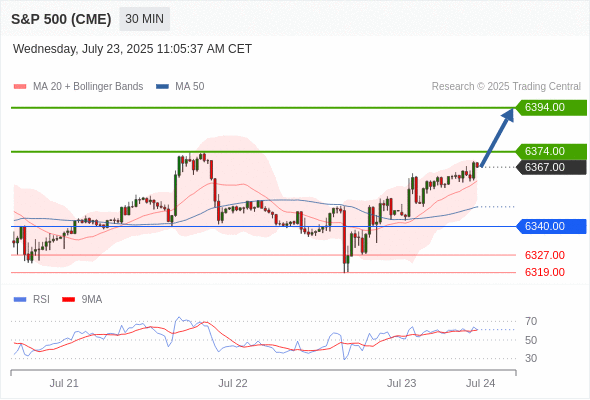The width and height of the screenshot is (590, 400).
Task: Select the S&P 500 (CME) title
Action: pyautogui.click(x=61, y=19)
